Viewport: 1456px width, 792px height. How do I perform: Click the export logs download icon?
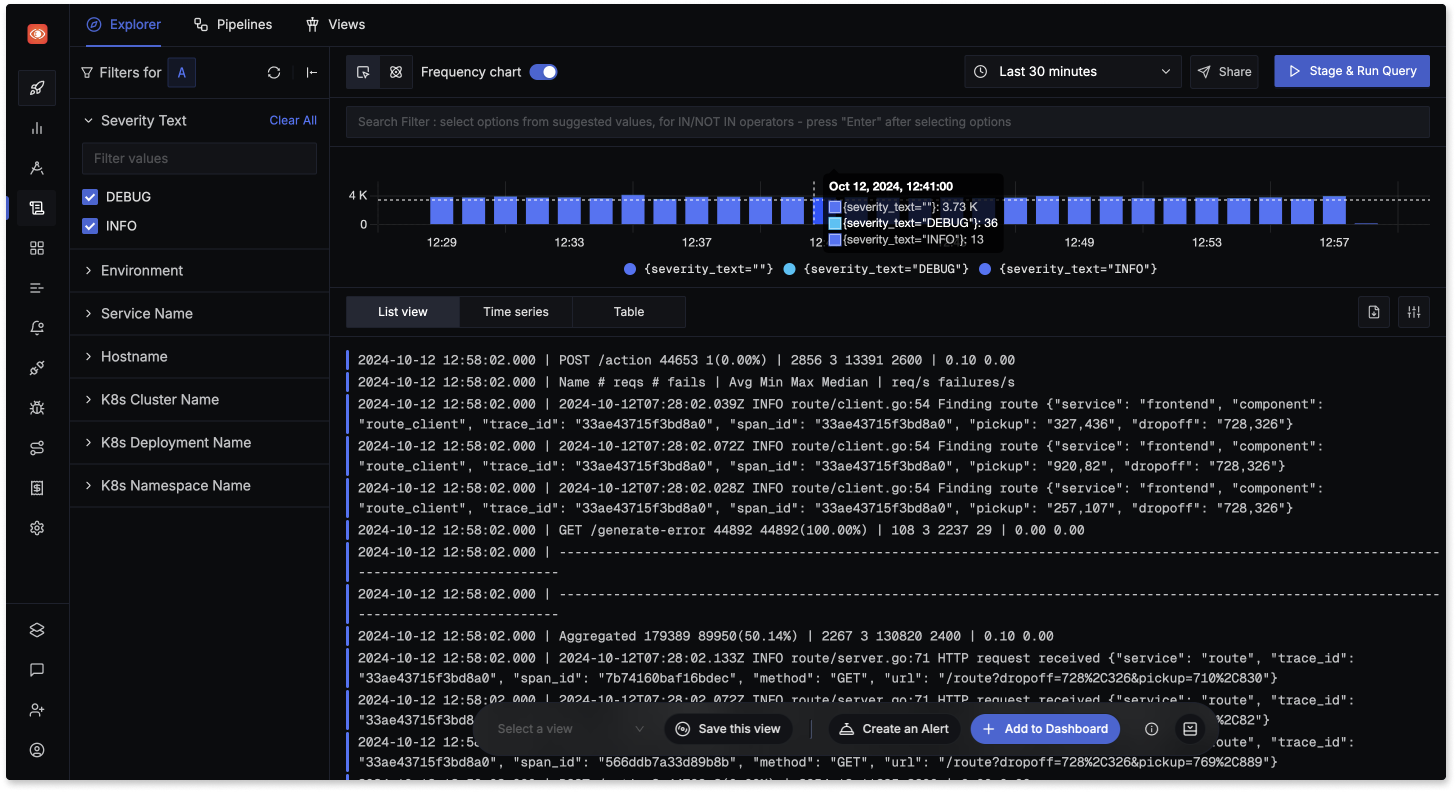click(1373, 312)
